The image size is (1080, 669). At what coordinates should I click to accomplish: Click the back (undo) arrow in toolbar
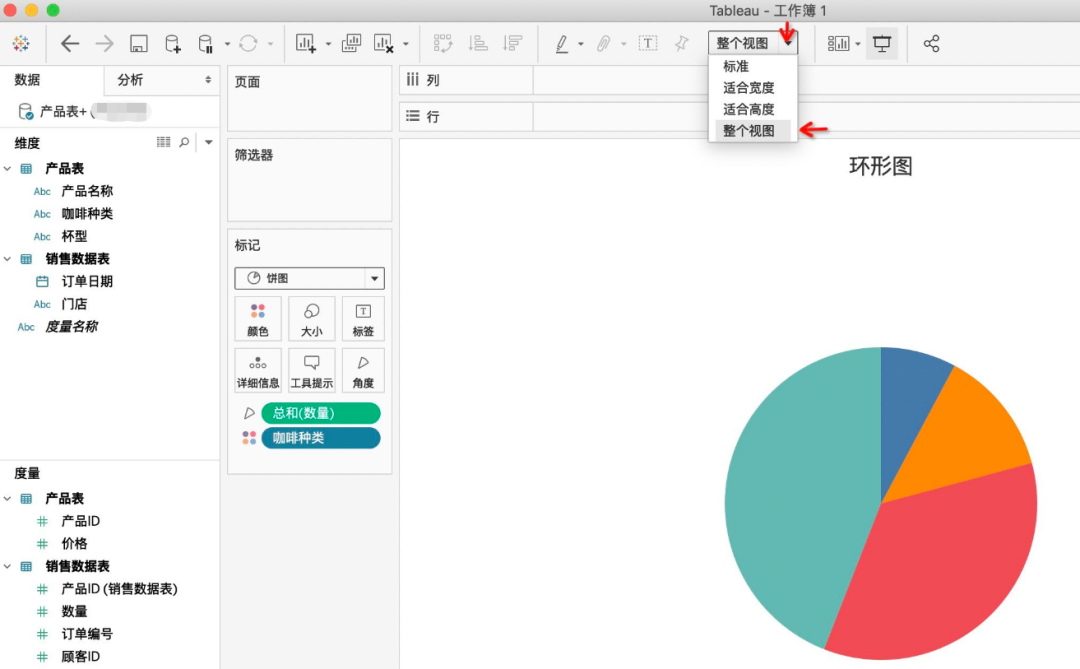70,44
